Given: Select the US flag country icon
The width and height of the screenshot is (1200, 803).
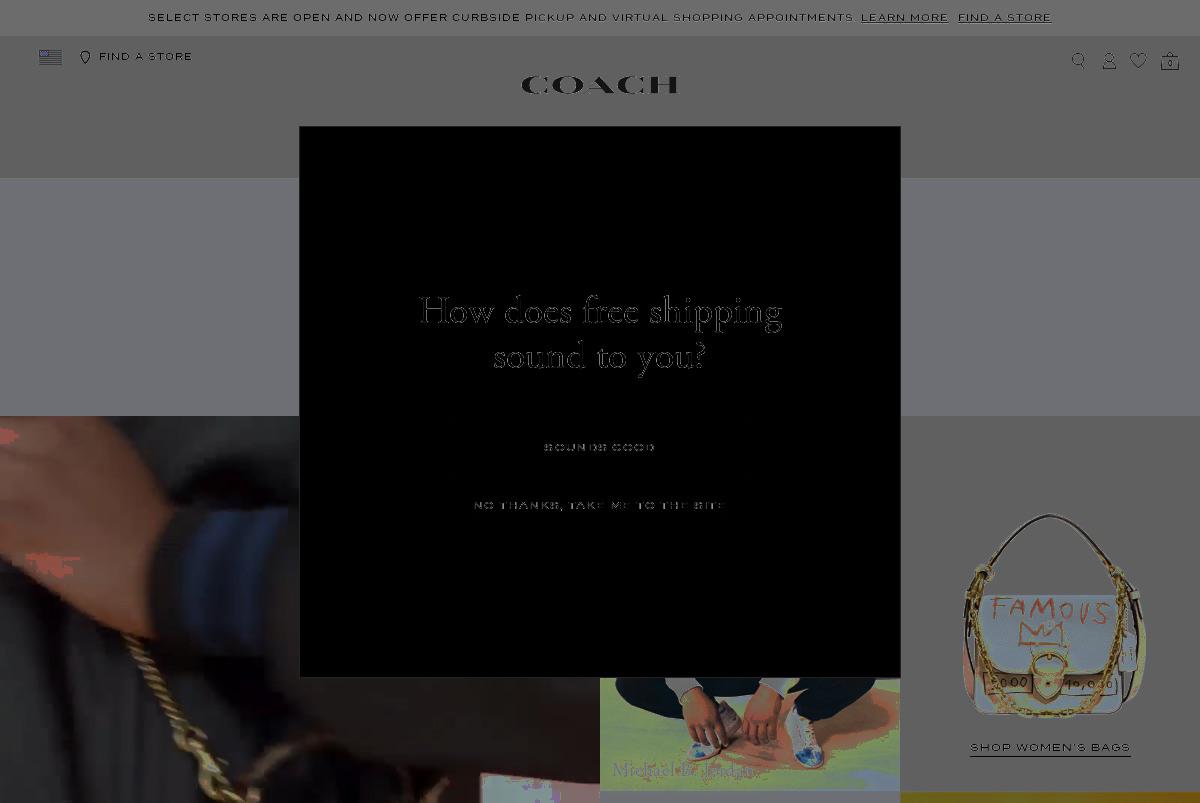Looking at the screenshot, I should 50,57.
